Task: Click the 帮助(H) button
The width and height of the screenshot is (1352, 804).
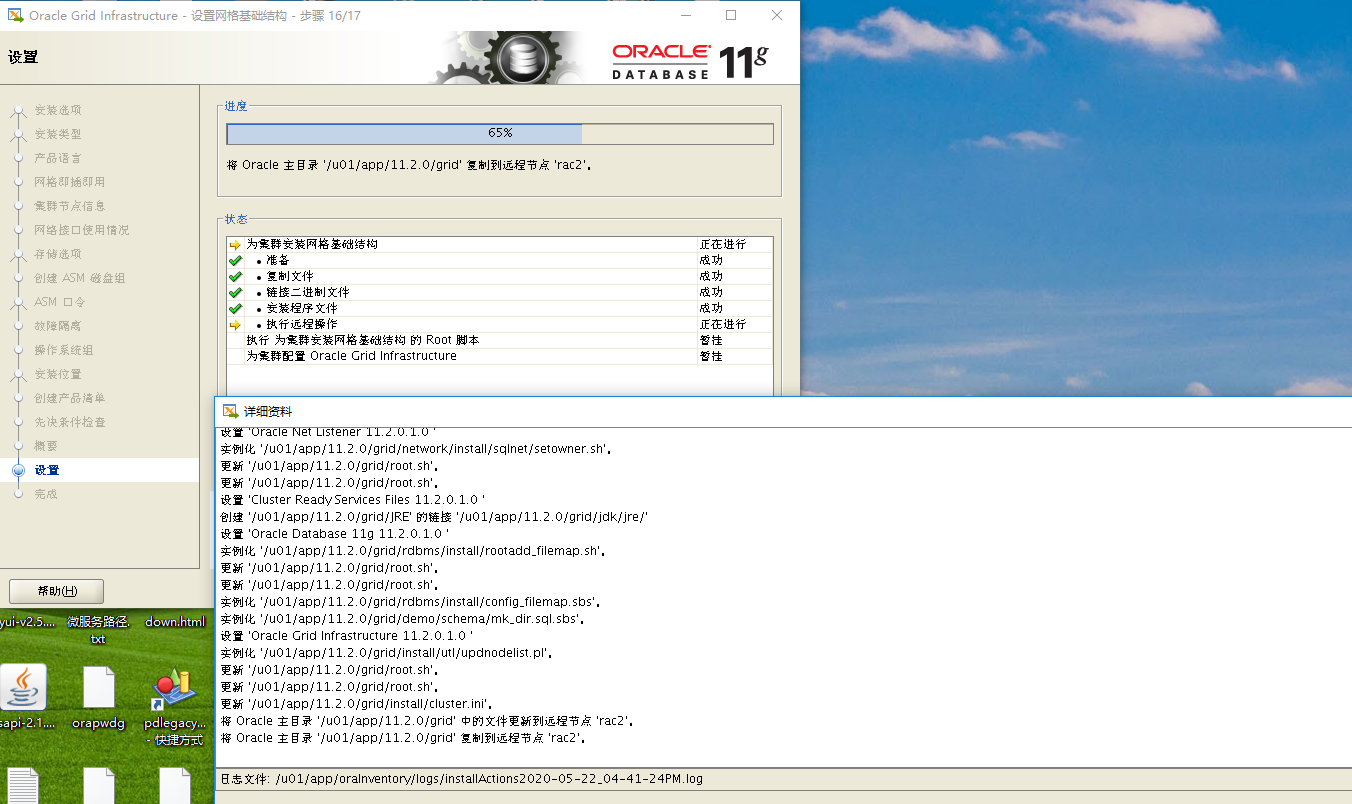Action: [56, 591]
